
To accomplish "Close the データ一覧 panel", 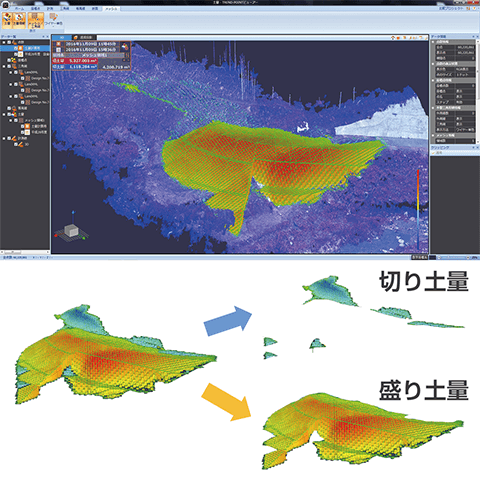I will [x=47, y=37].
